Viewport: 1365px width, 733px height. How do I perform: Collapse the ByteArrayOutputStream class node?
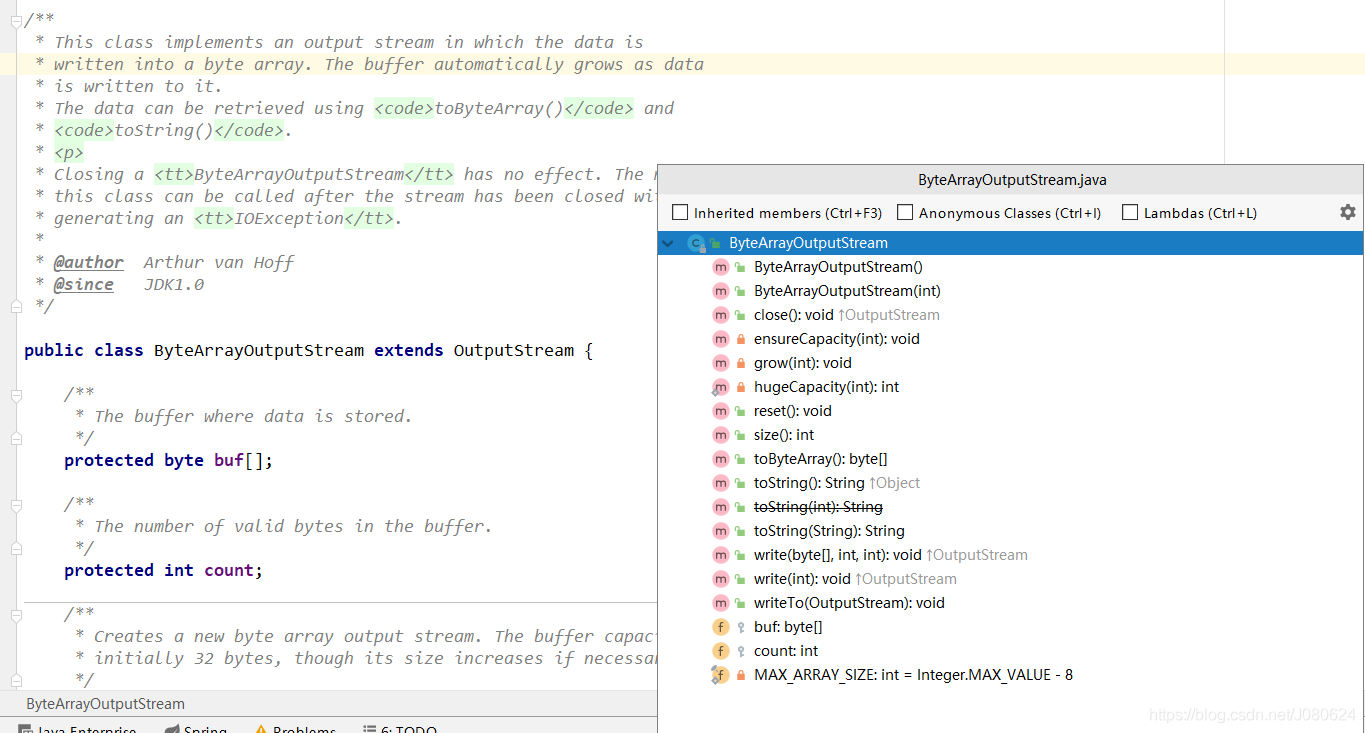(668, 243)
